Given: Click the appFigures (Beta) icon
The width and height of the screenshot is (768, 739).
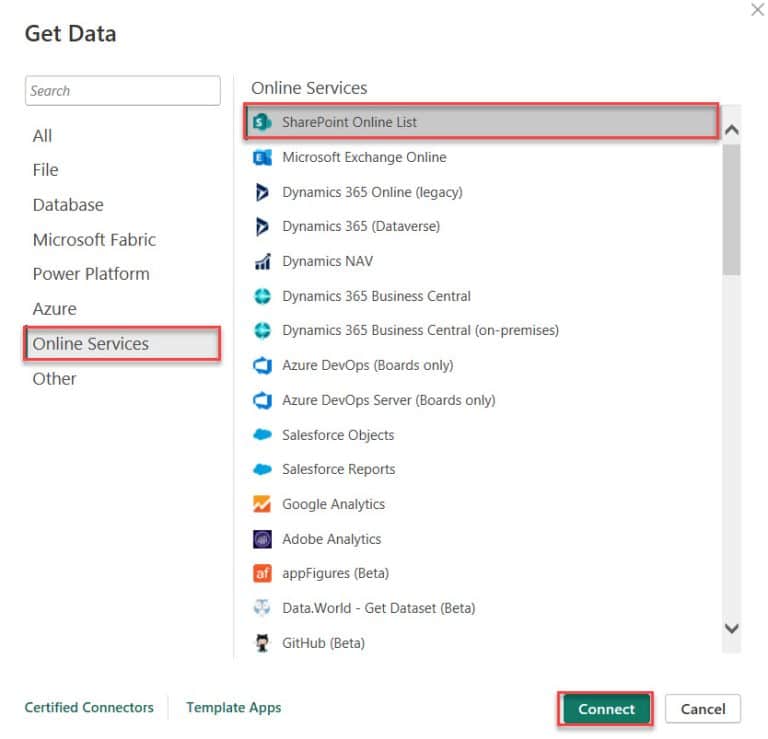Looking at the screenshot, I should (262, 573).
